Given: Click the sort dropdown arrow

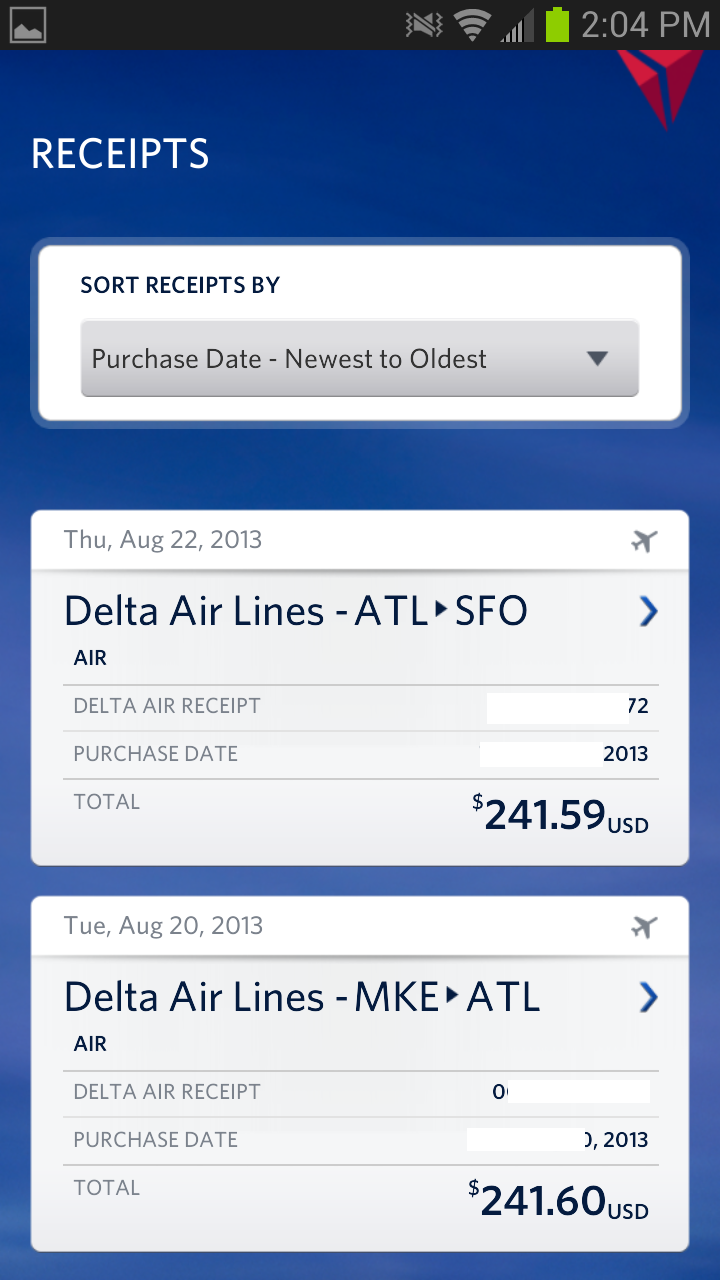Looking at the screenshot, I should coord(598,359).
